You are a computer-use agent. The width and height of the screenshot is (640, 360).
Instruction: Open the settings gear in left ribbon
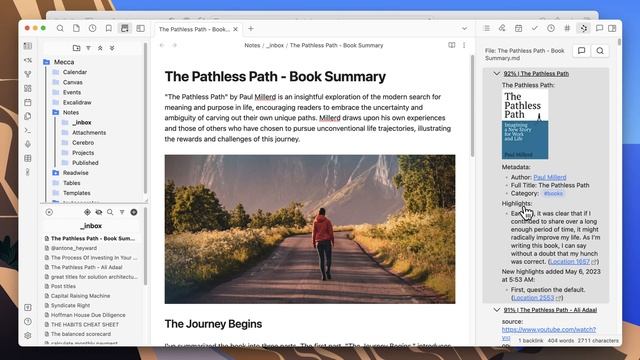point(28,335)
